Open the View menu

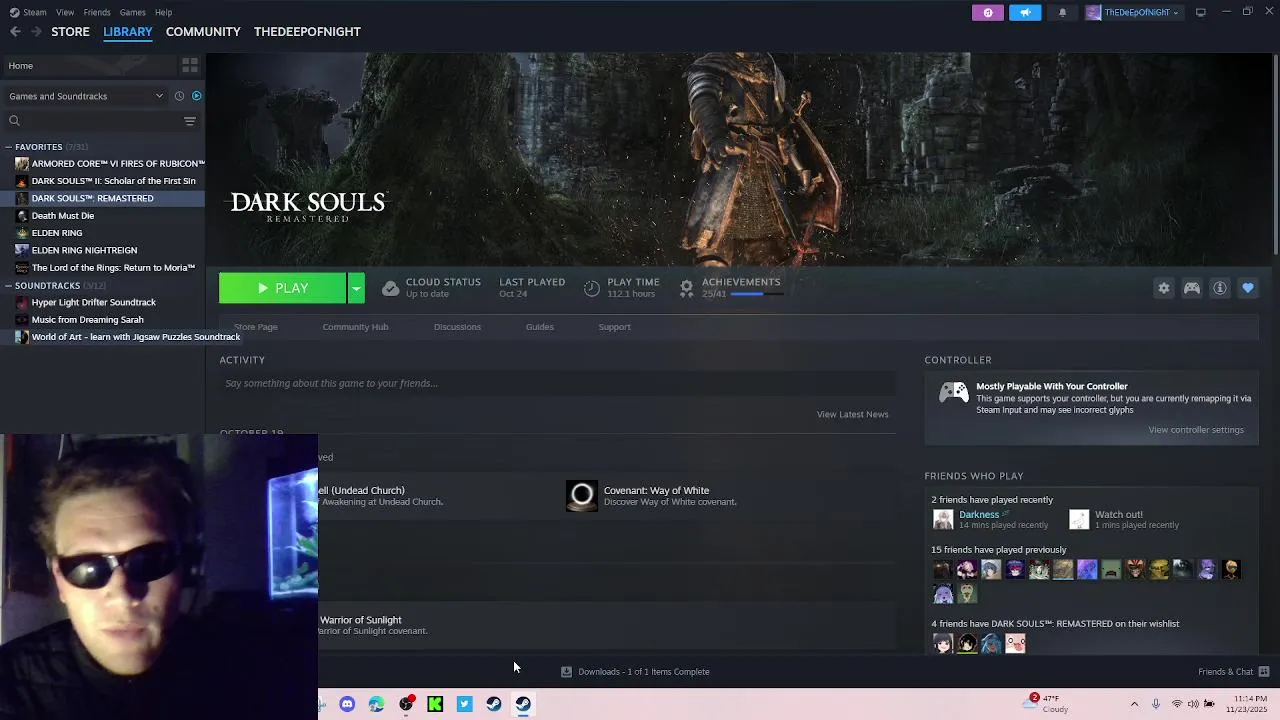pyautogui.click(x=65, y=12)
